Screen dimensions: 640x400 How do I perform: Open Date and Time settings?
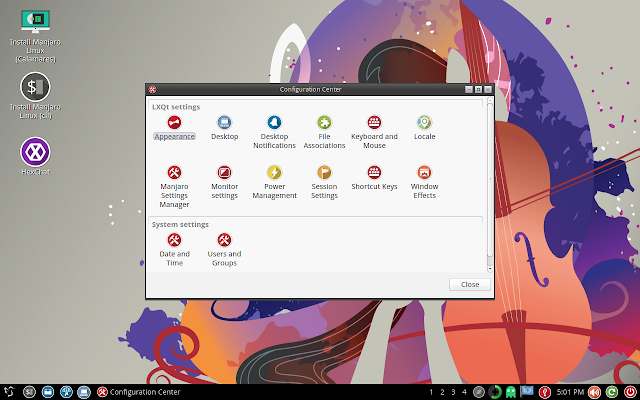click(174, 250)
